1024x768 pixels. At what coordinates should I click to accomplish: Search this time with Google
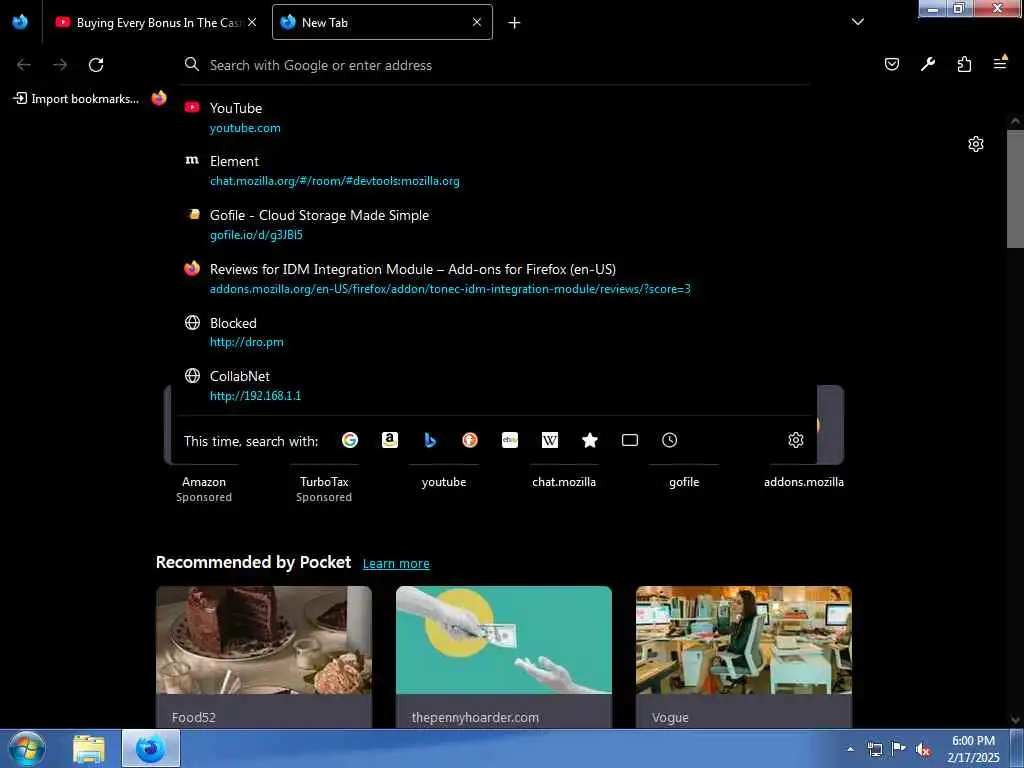pos(350,440)
